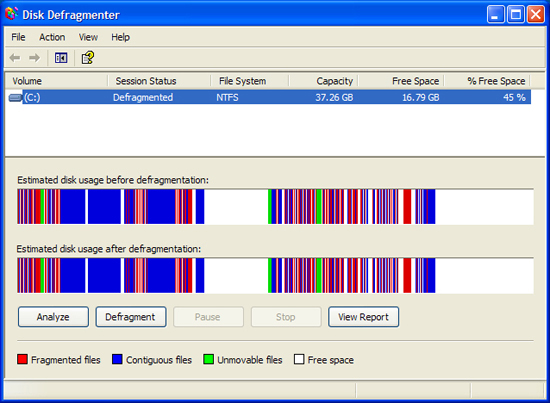Click the Disk Defragmenter title bar icon
550x403 pixels.
12,14
